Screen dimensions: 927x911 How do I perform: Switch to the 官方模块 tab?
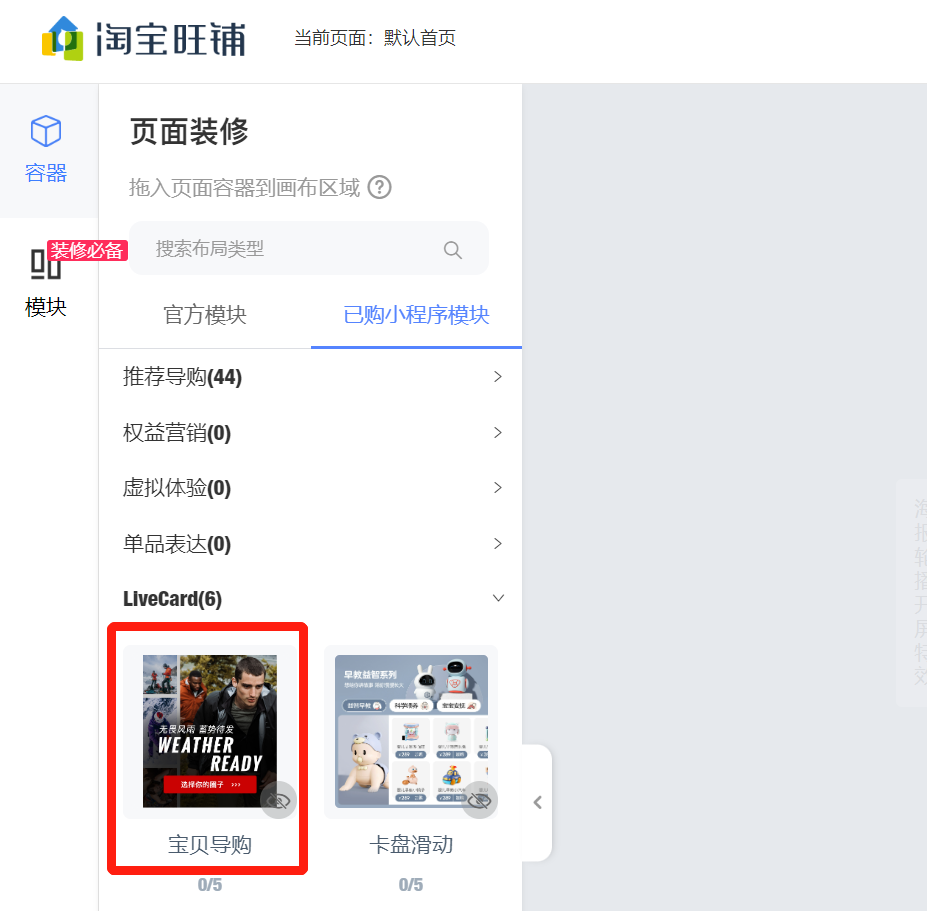(205, 315)
